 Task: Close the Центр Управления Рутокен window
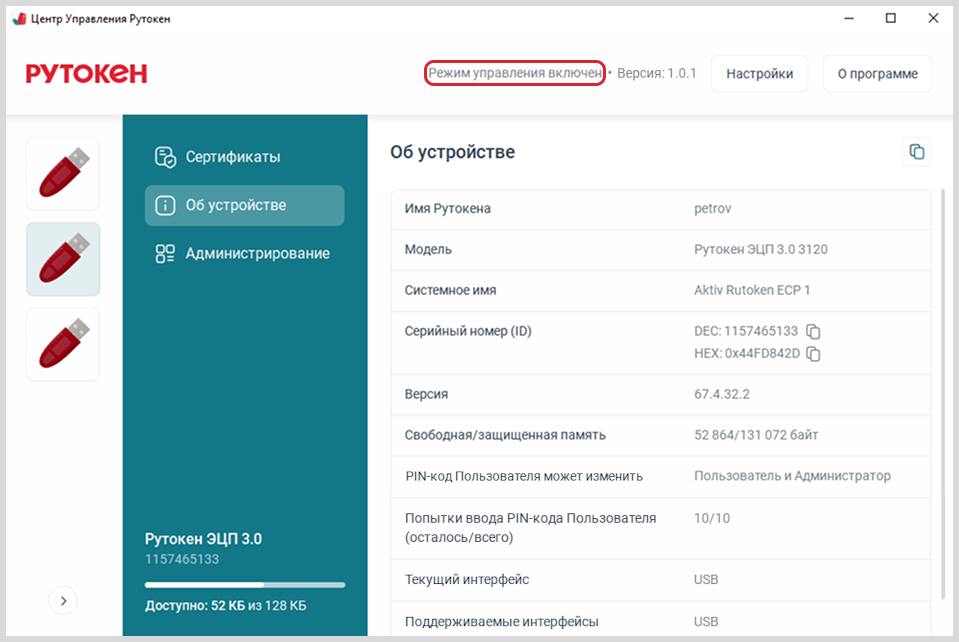(x=933, y=18)
